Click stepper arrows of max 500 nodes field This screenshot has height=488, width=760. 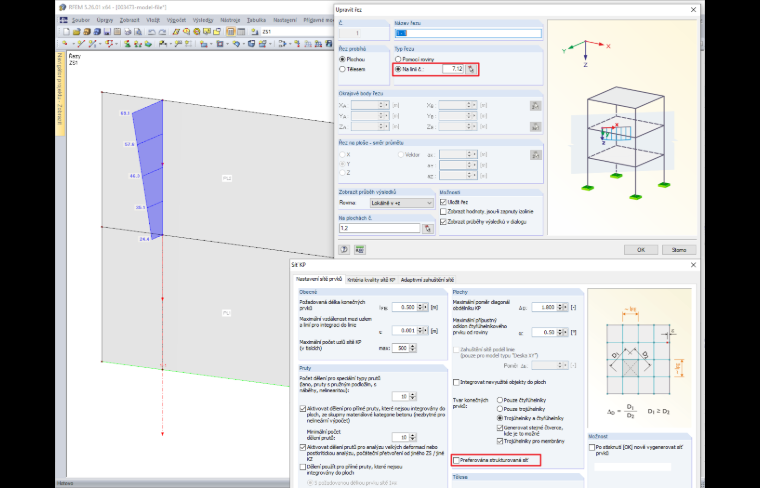pyautogui.click(x=413, y=348)
